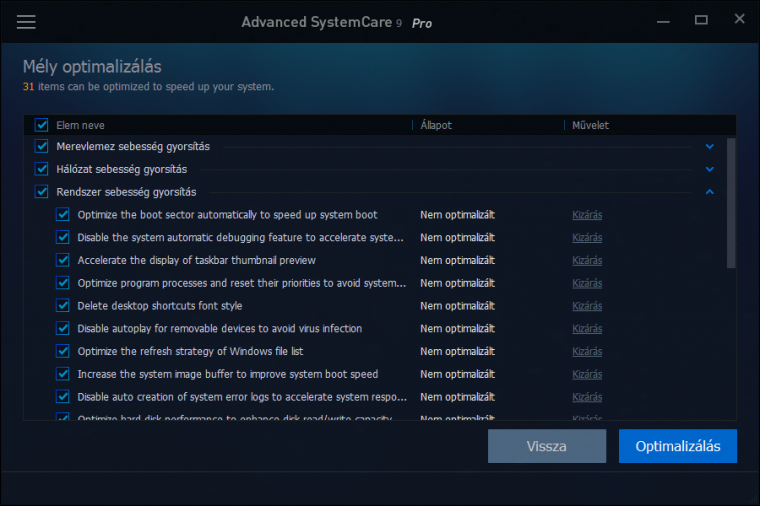Viewport: 760px width, 506px height.
Task: Click Kizárás for Delete desktop shortcuts font style
Action: click(587, 306)
